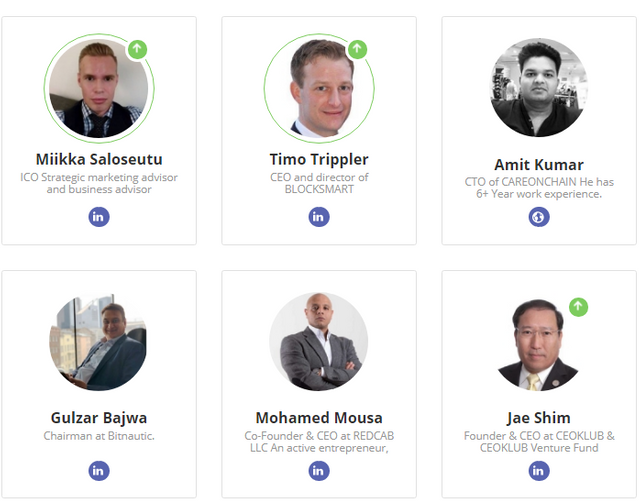Open Gulzar Bajwa's LinkedIn icon
Viewport: 640px width, 503px height.
(x=99, y=470)
